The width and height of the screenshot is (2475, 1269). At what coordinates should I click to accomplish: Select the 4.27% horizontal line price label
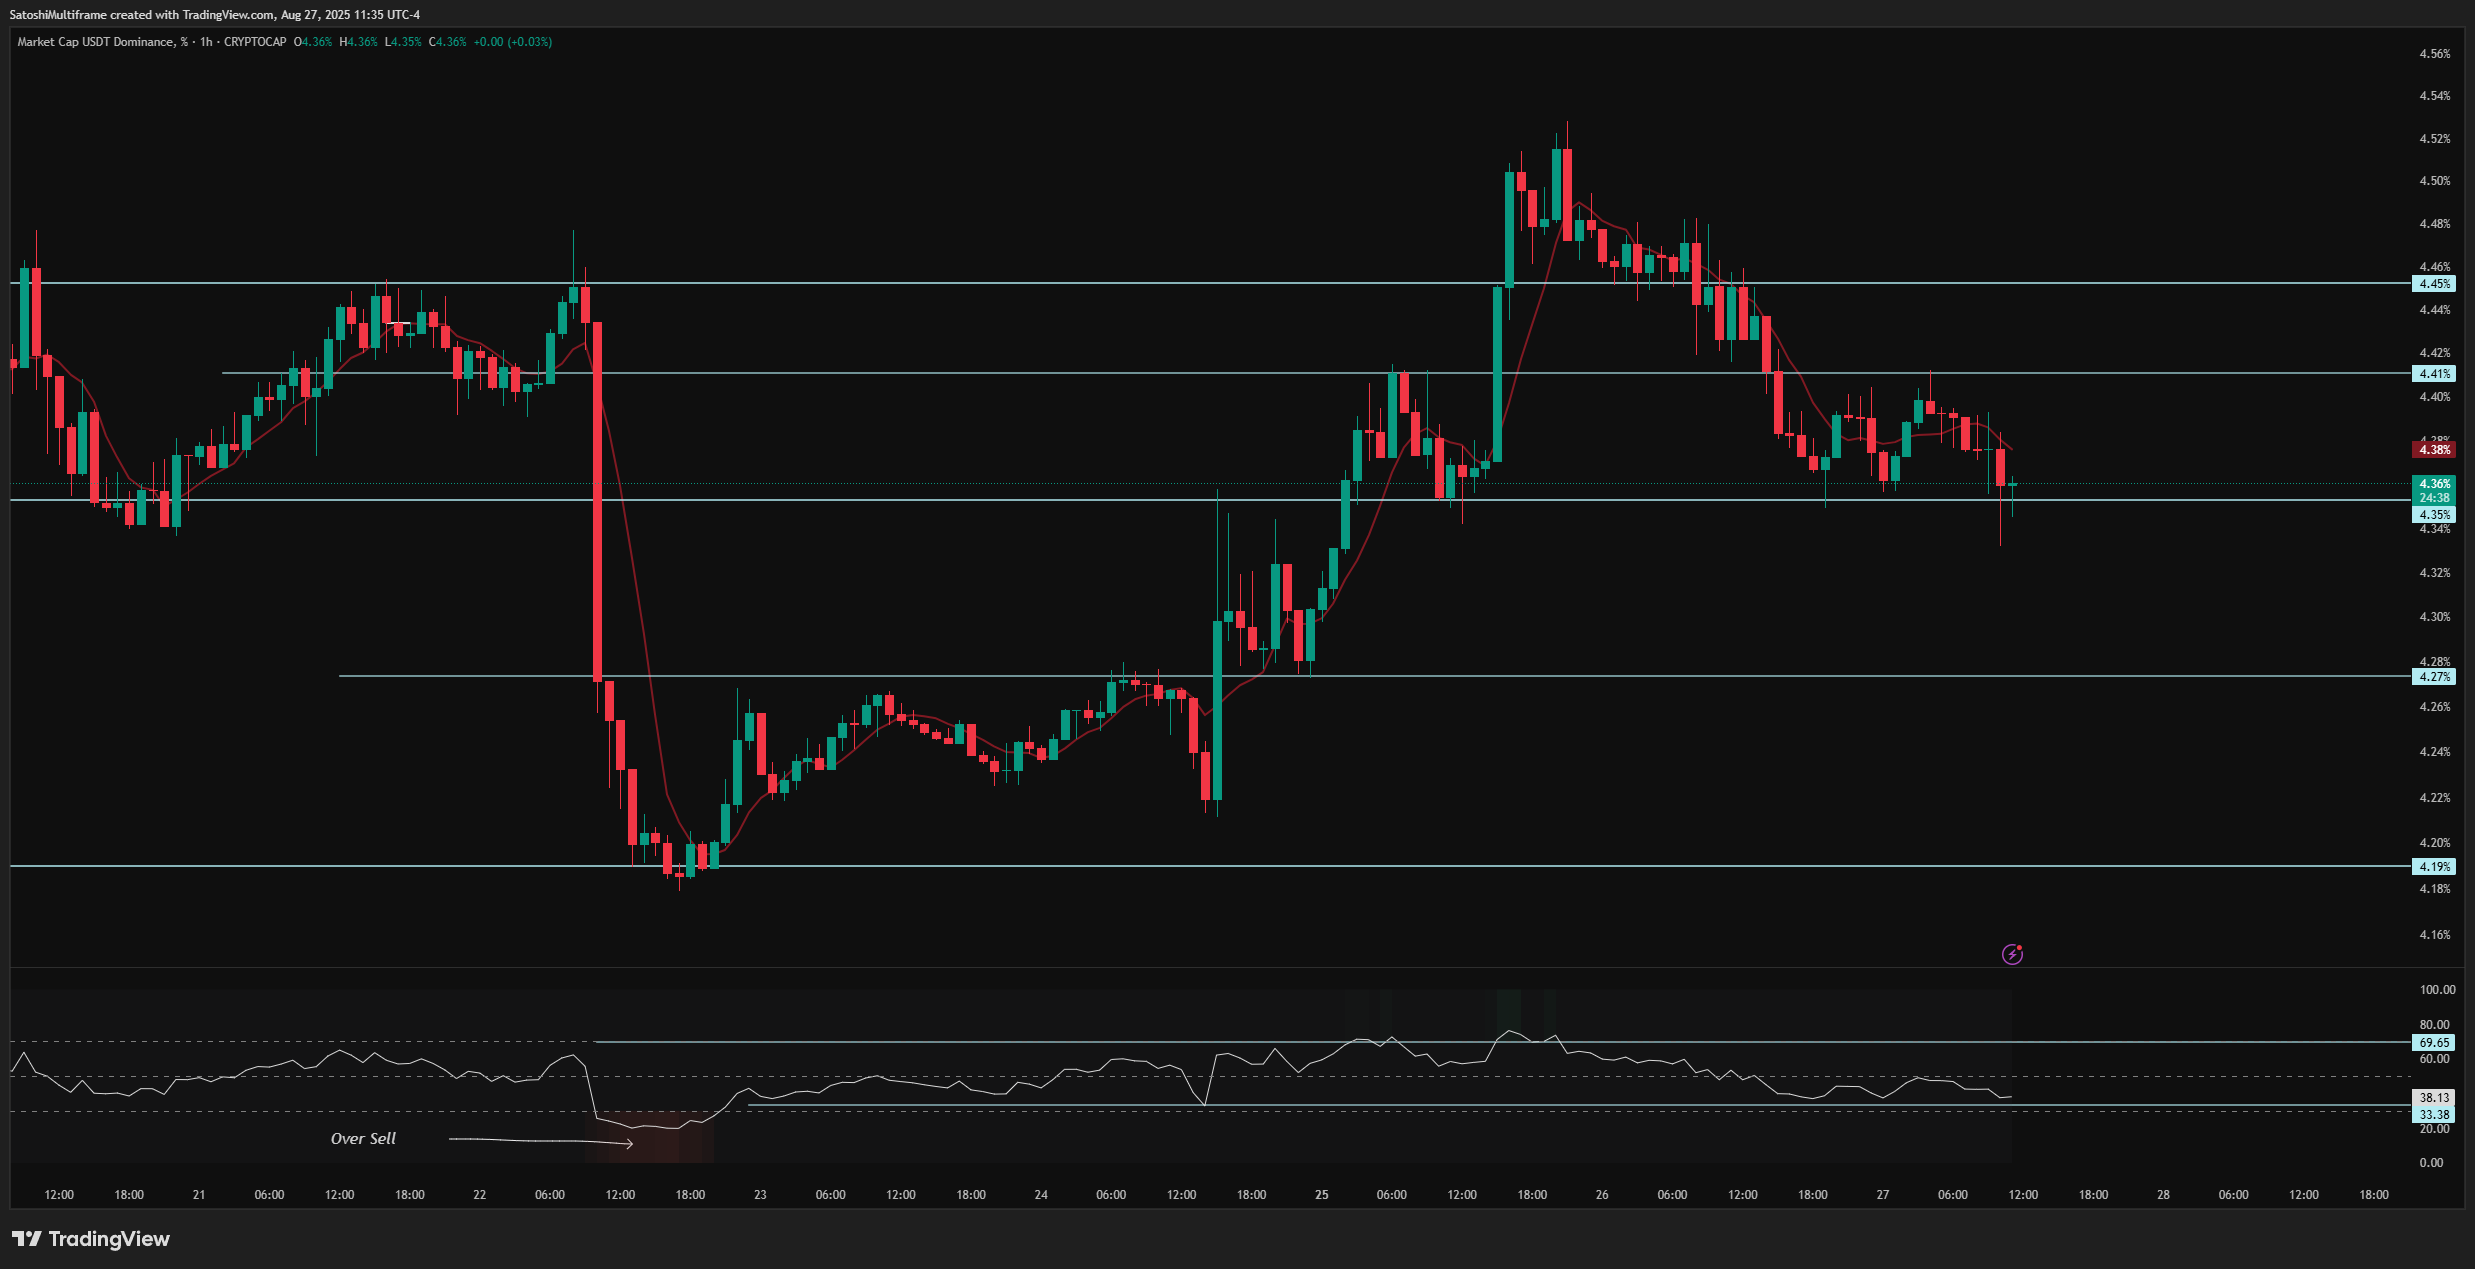2434,677
